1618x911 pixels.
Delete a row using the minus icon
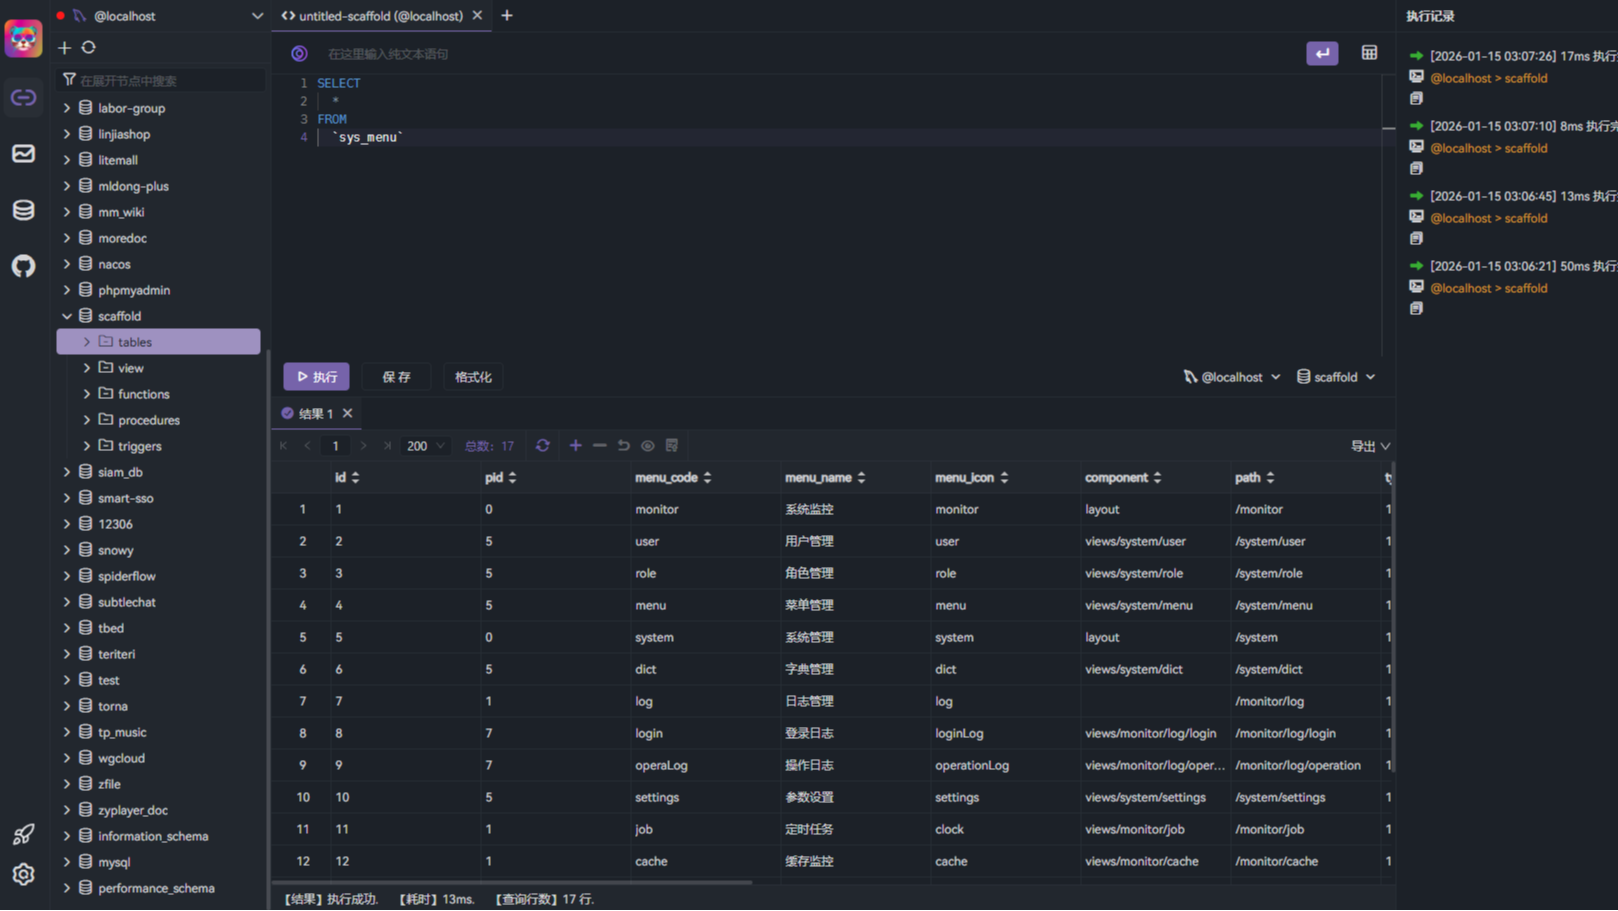click(599, 445)
